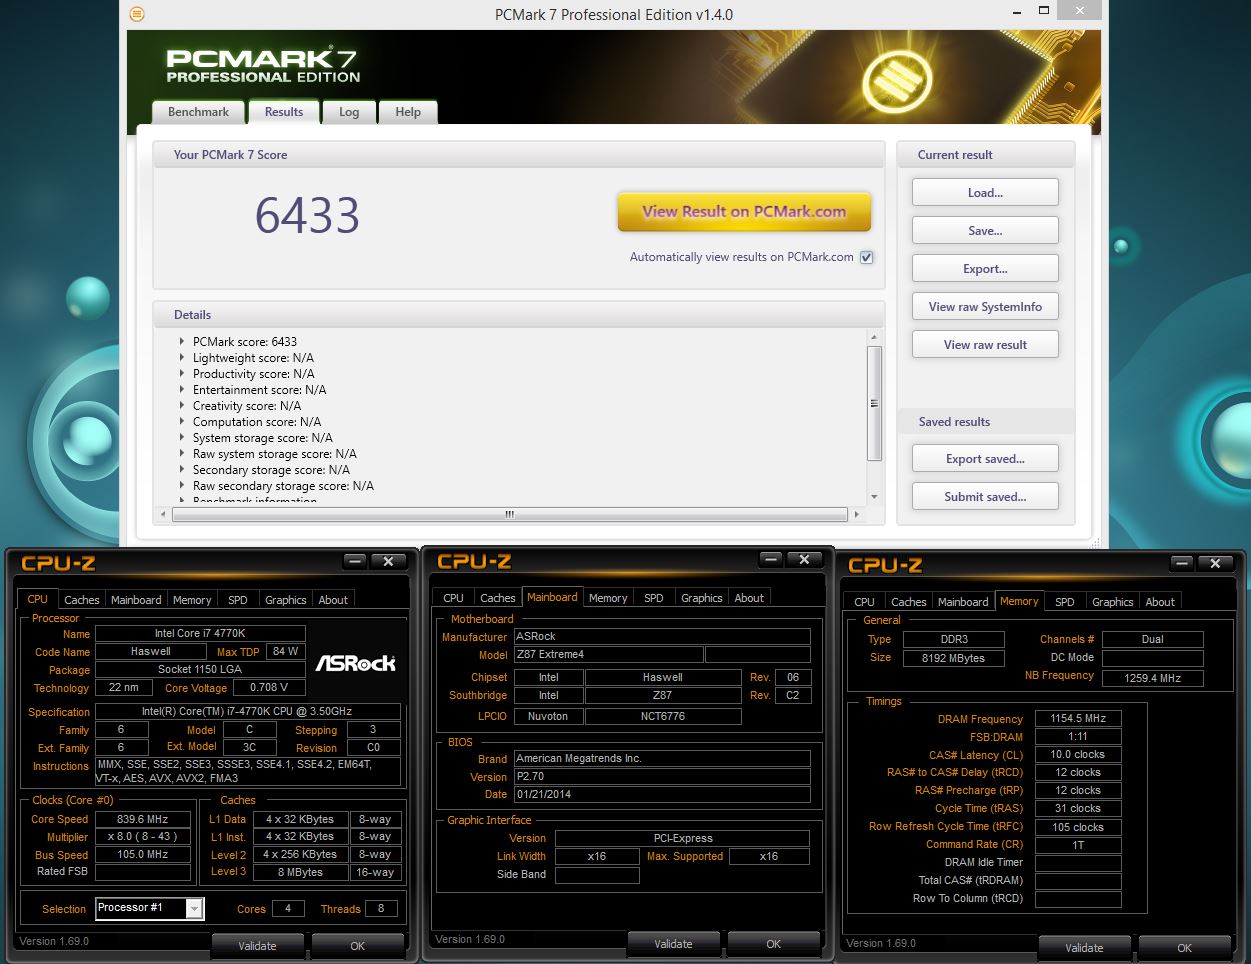1251x964 pixels.
Task: Click Validate in left CPU-Z window
Action: click(257, 946)
